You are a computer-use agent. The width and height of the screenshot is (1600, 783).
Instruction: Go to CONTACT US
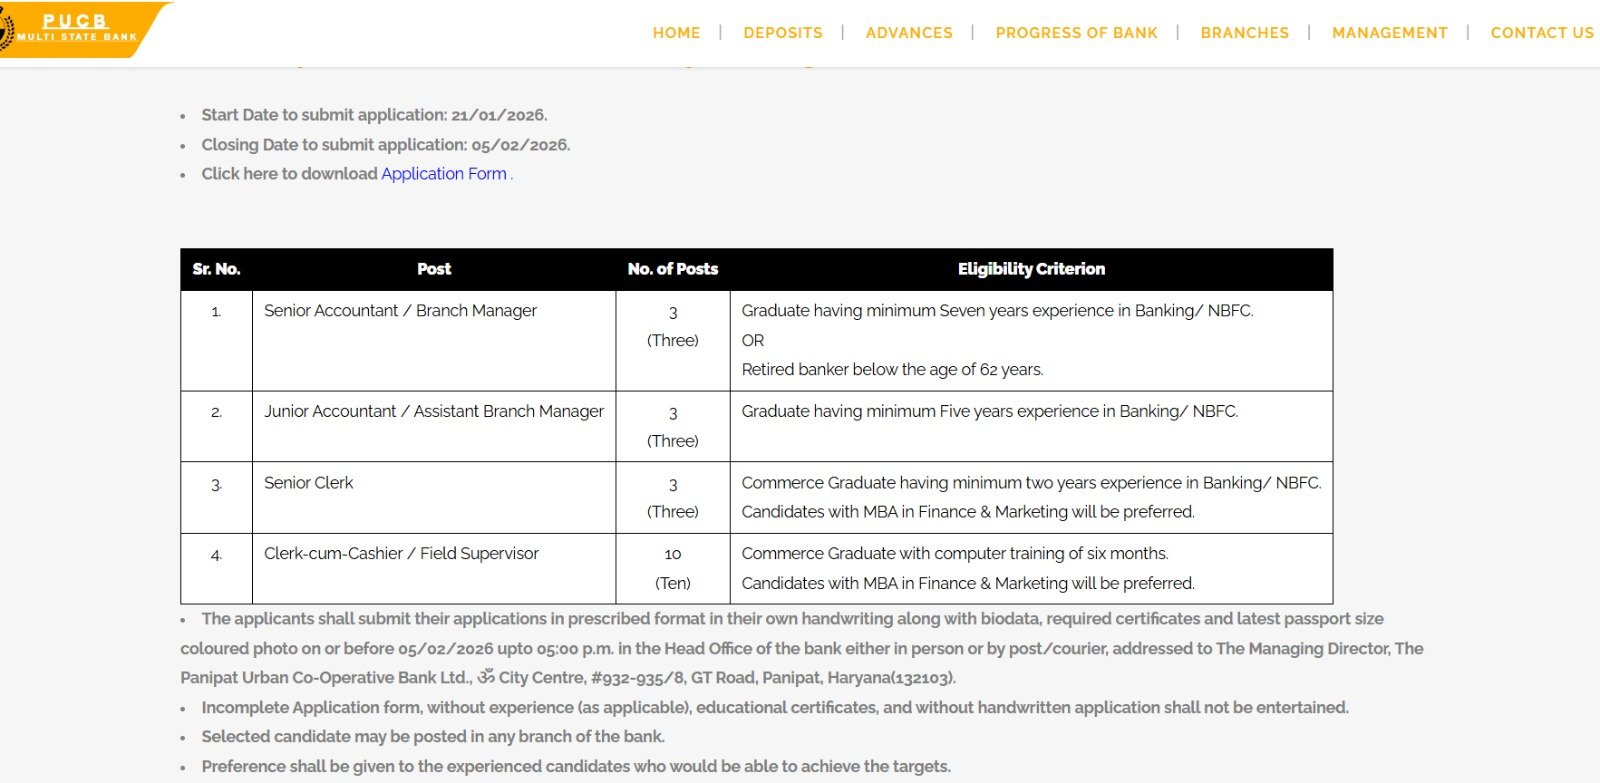point(1542,33)
